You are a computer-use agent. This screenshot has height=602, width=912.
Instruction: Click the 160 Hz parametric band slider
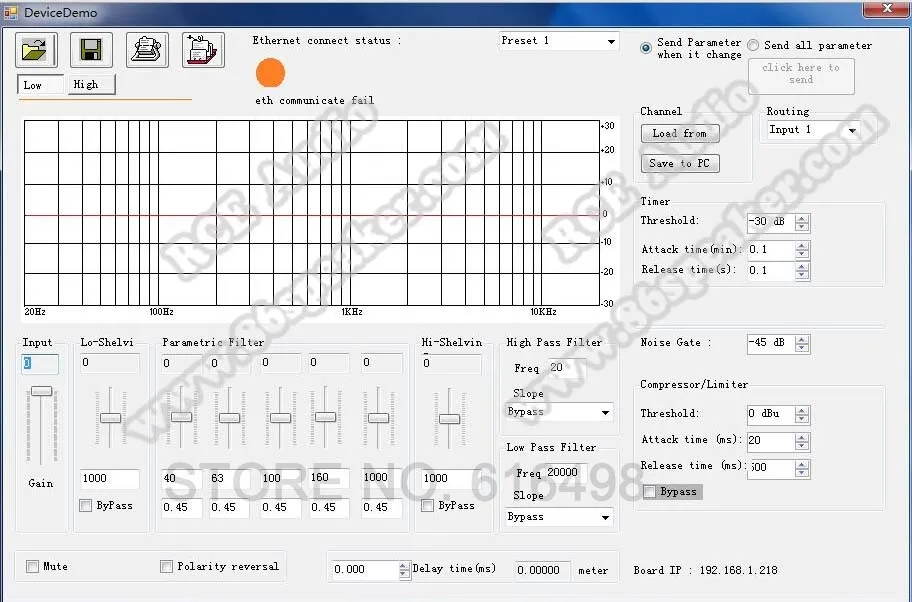tap(325, 416)
